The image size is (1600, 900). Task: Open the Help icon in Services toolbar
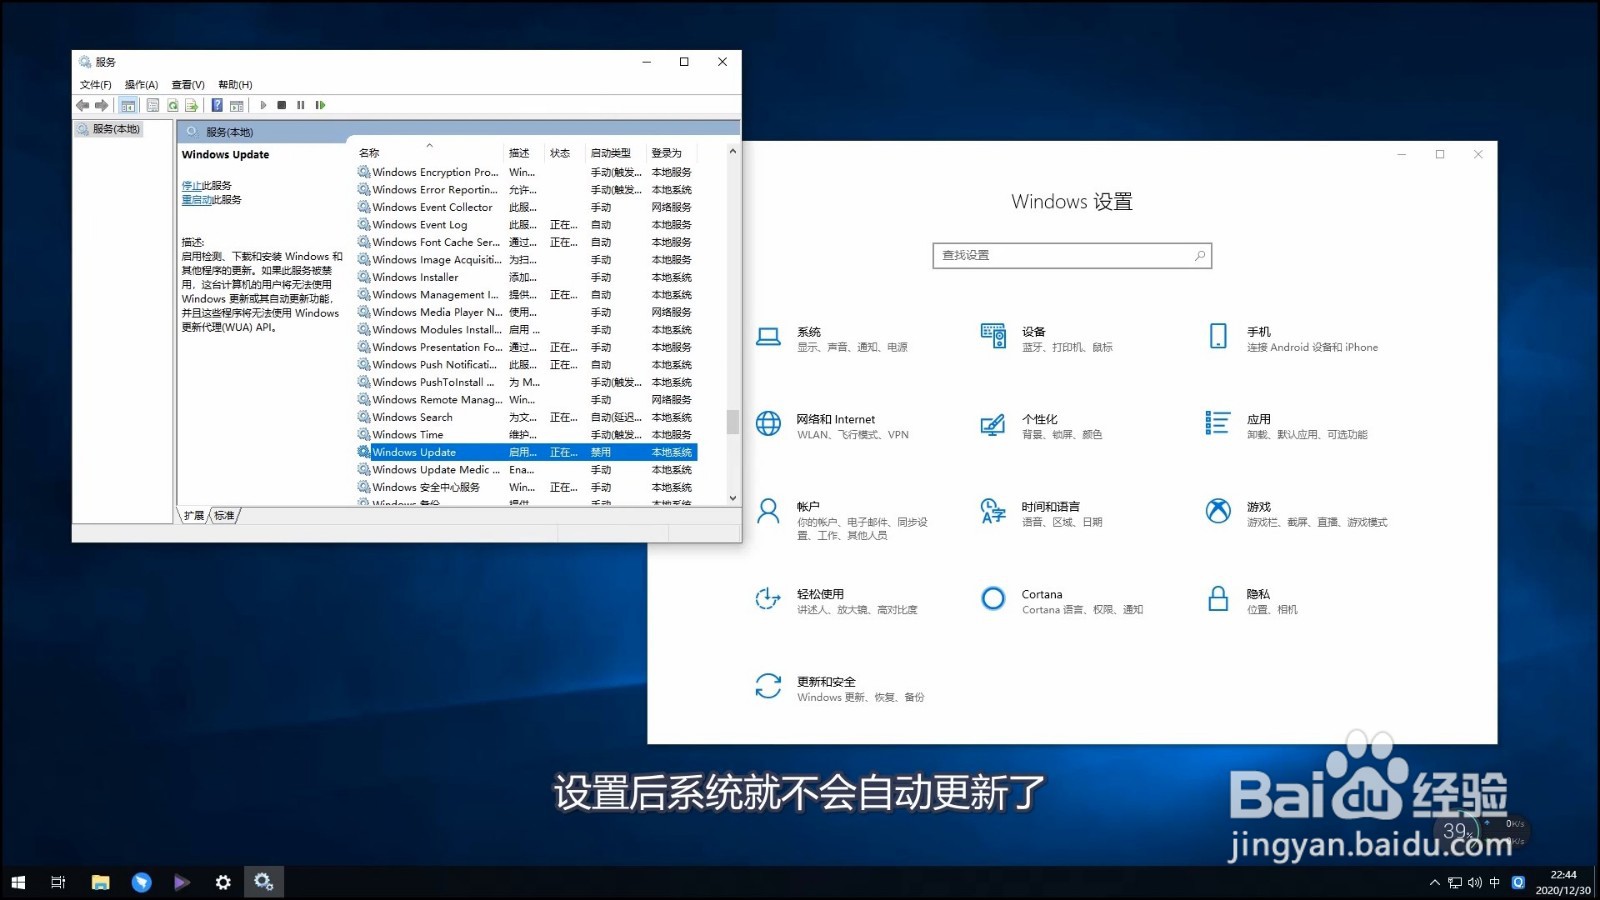coord(218,105)
